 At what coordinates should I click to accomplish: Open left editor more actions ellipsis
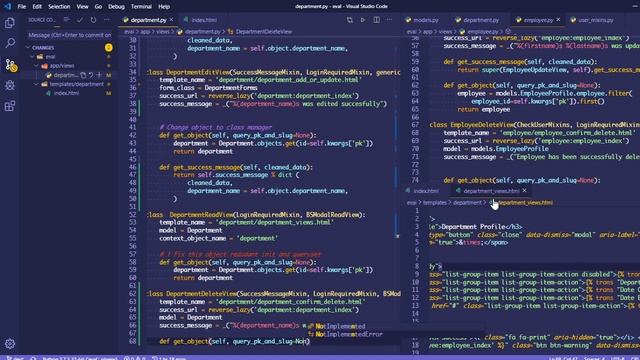coord(389,20)
